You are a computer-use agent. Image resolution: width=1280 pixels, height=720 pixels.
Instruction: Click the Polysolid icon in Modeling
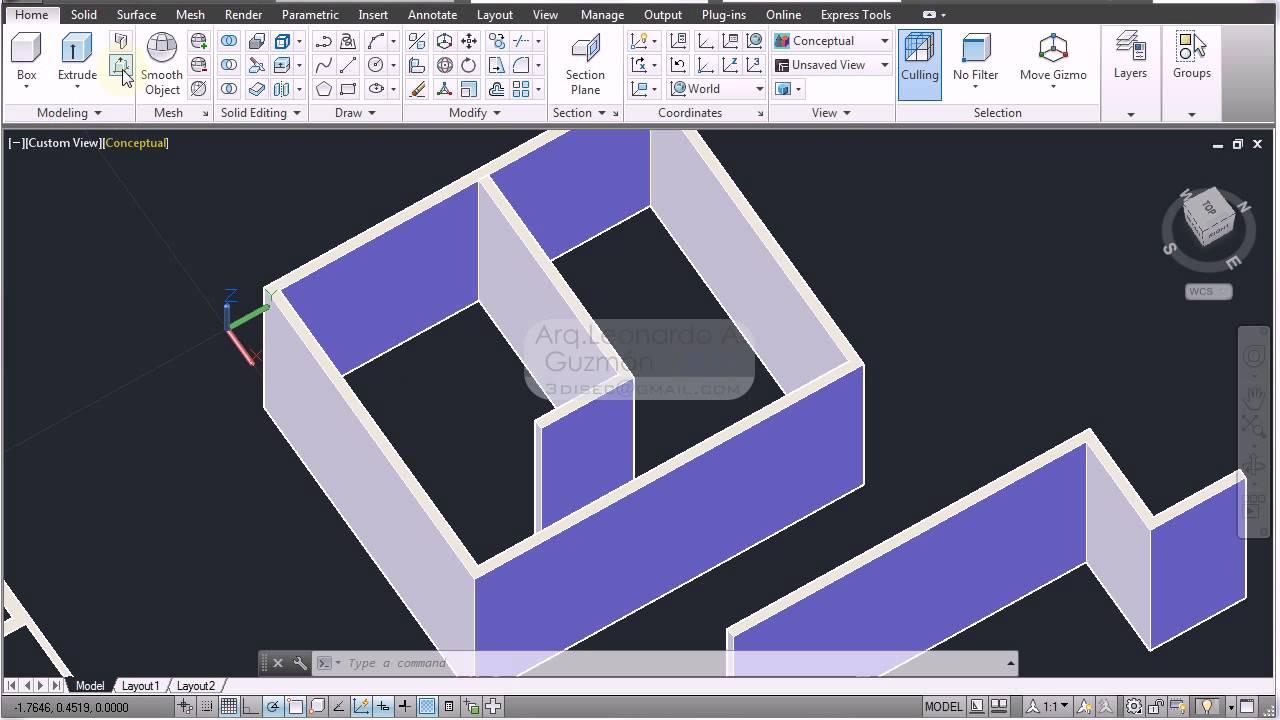point(121,41)
